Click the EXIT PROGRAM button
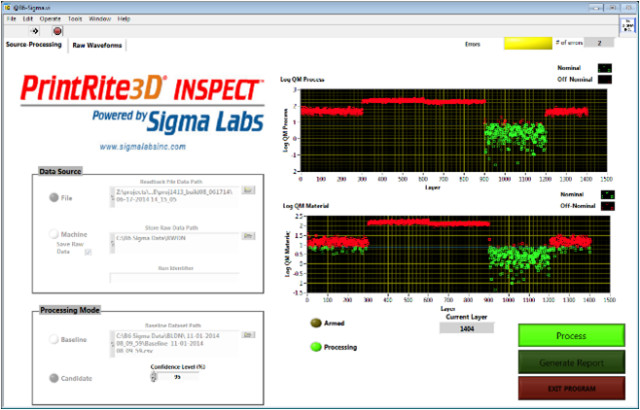This screenshot has height=410, width=640. [571, 388]
